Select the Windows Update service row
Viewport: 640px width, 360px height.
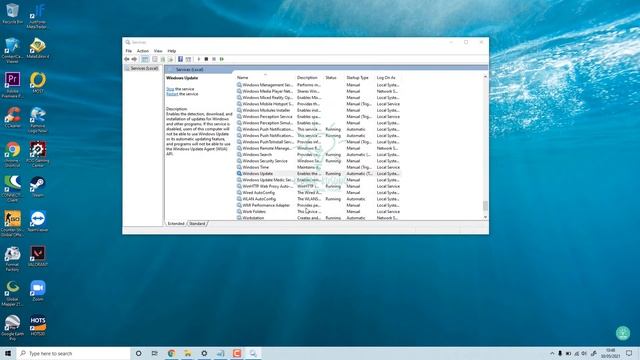[318, 173]
